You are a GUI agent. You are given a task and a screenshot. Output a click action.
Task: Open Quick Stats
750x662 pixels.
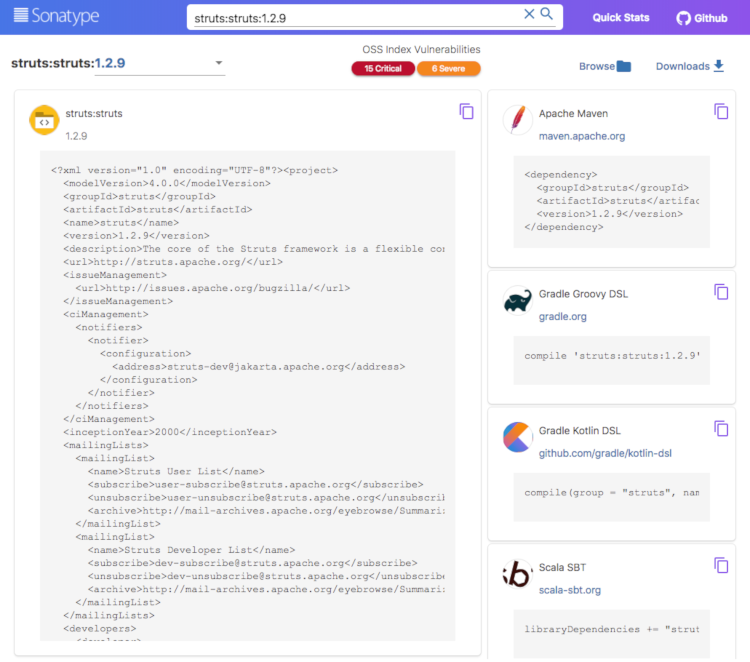pyautogui.click(x=621, y=18)
